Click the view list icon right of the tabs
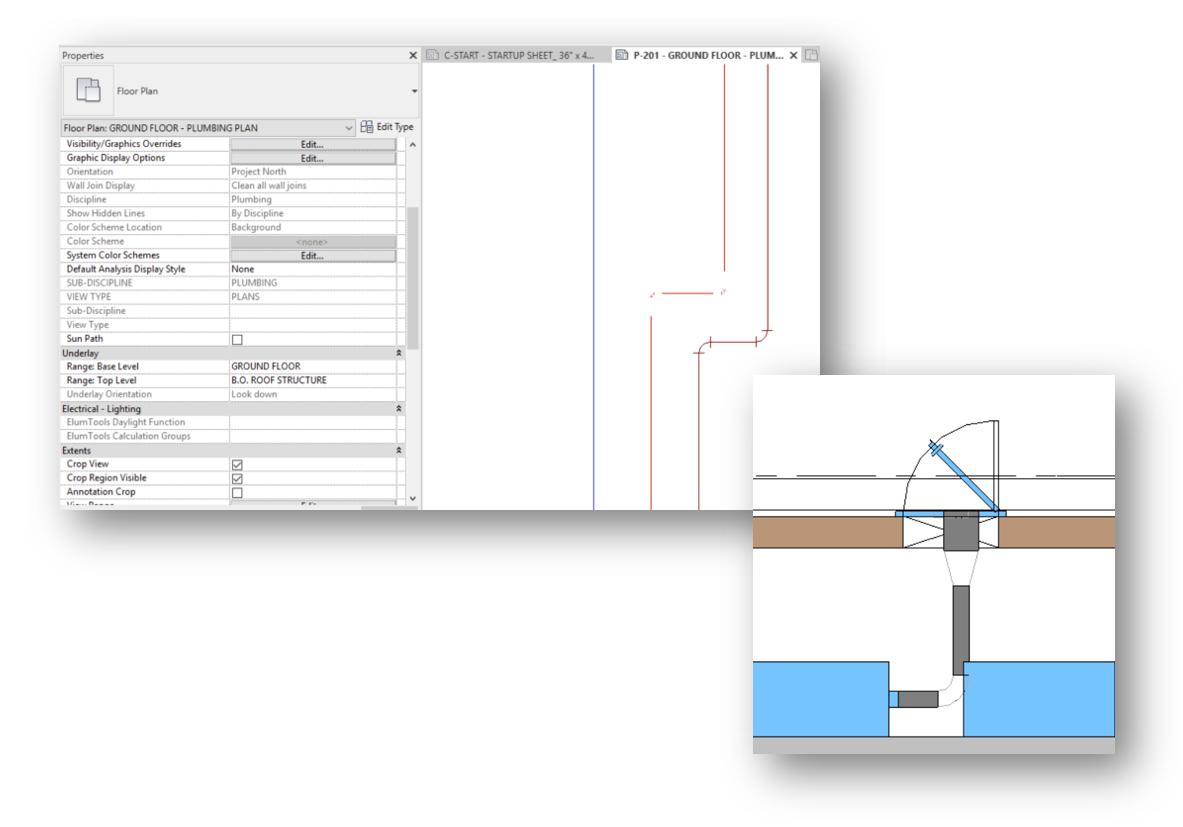1183x827 pixels. tap(810, 55)
